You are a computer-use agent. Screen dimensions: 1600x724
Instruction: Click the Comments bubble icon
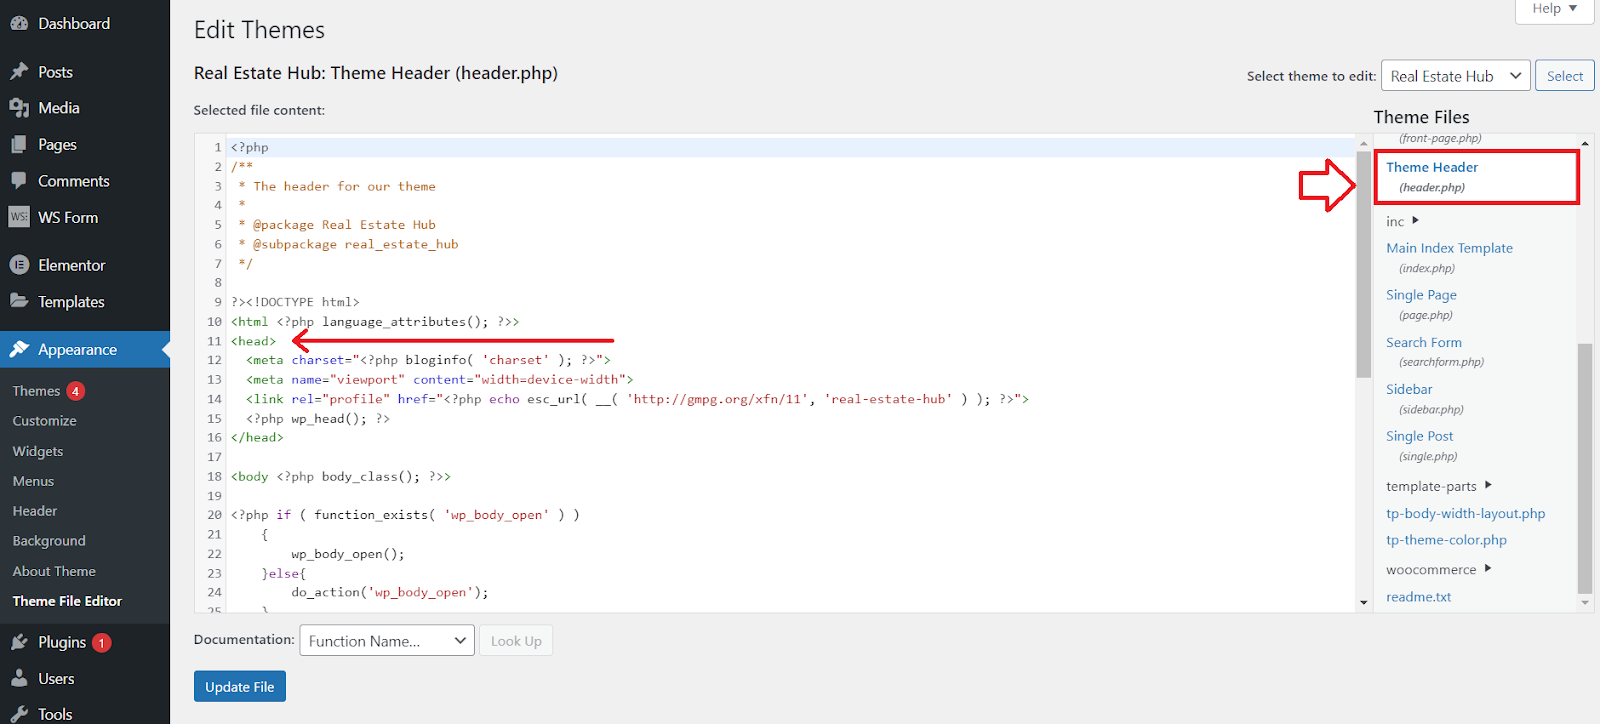click(x=19, y=181)
